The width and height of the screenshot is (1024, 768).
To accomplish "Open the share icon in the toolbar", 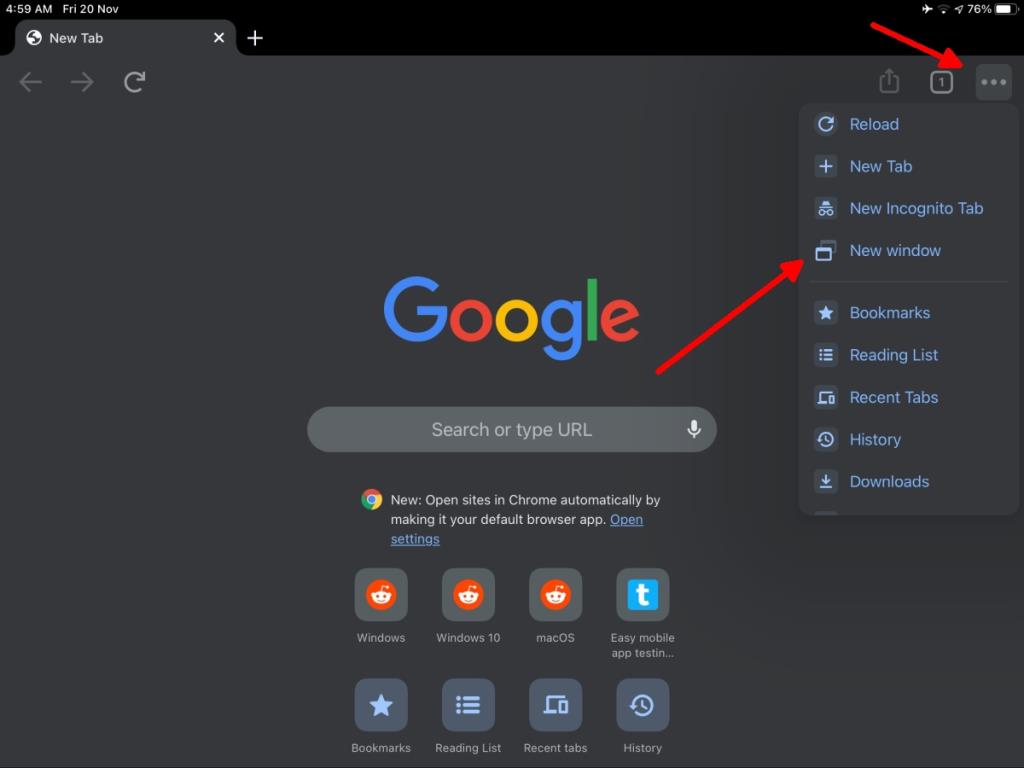I will coord(889,81).
